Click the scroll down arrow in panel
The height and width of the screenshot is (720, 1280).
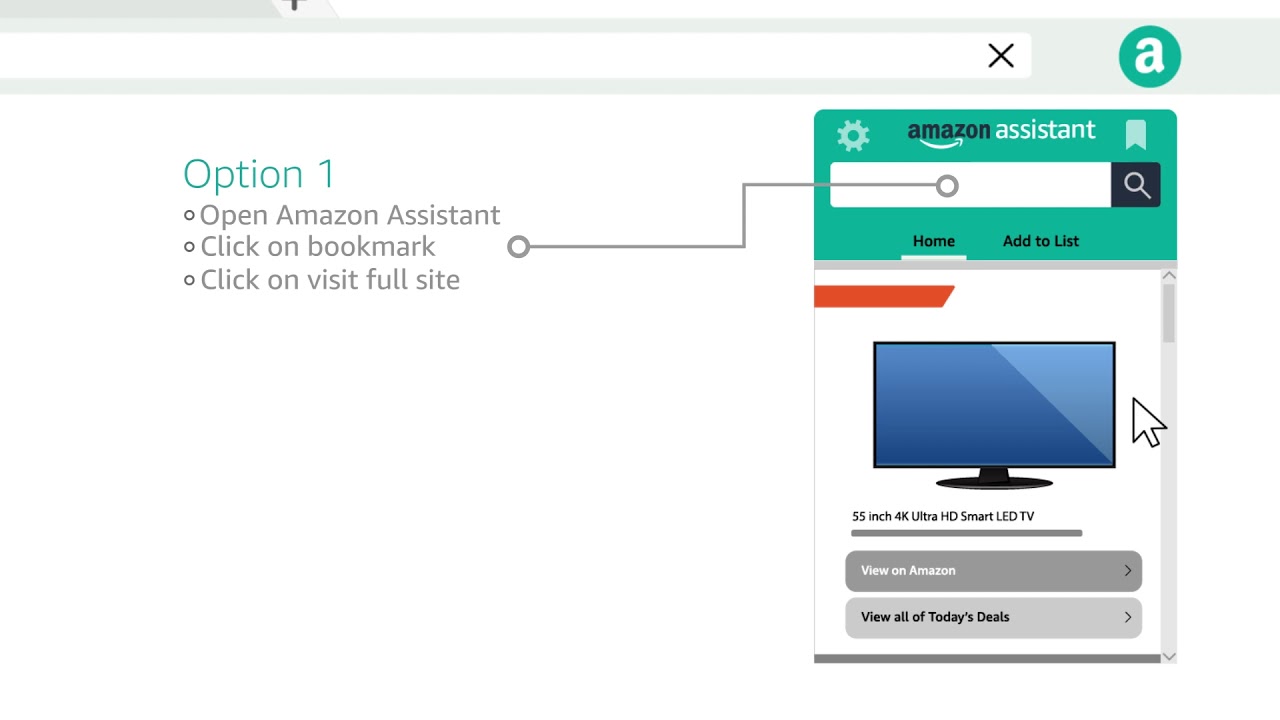coord(1169,656)
